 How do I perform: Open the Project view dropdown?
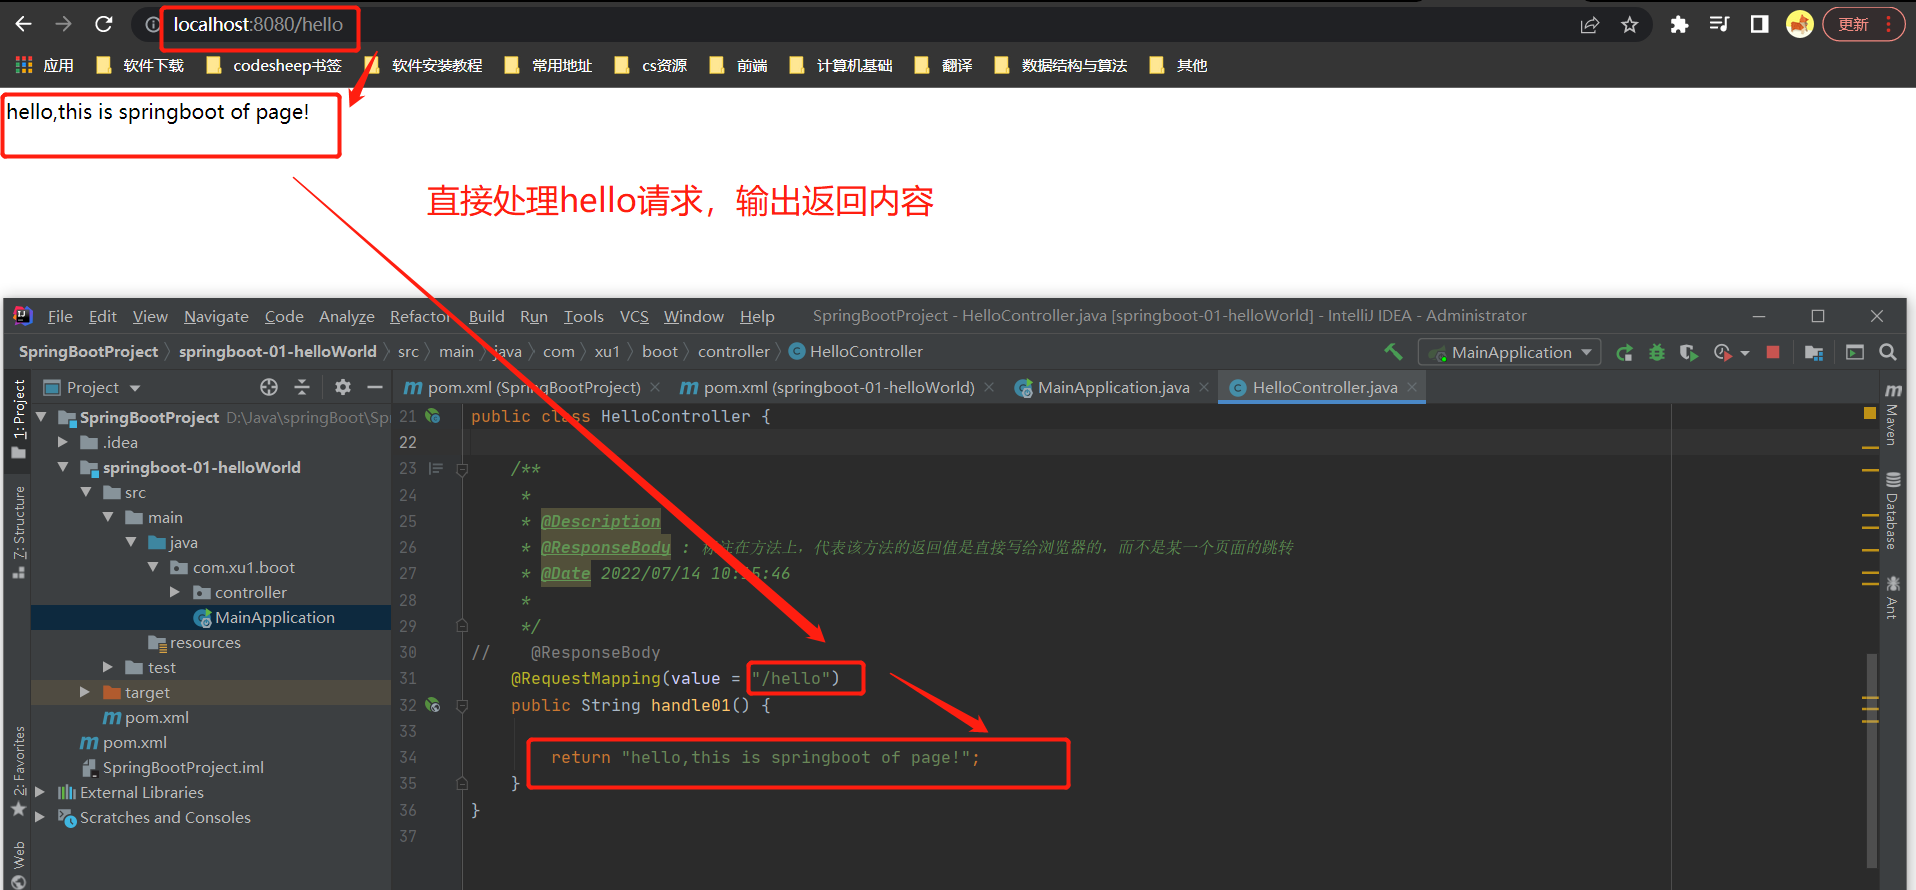click(x=92, y=387)
